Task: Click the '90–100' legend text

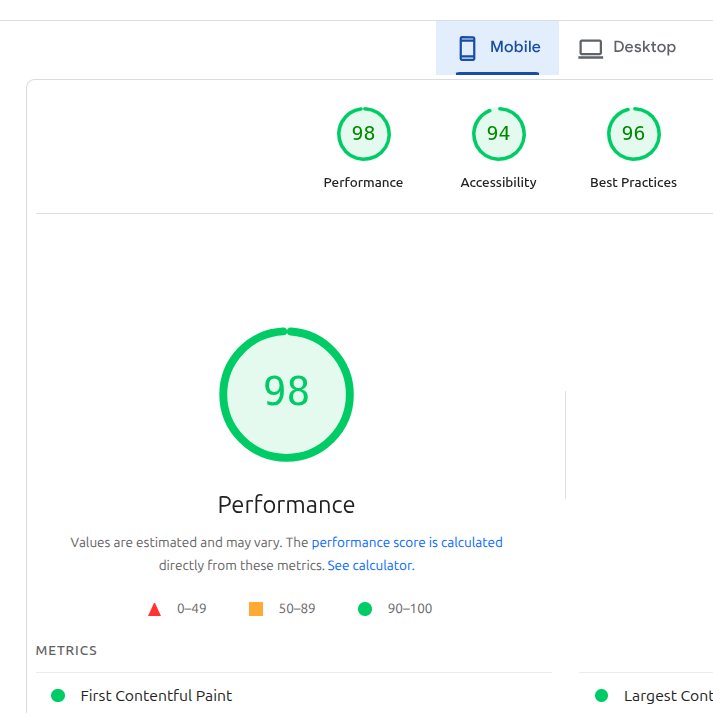Action: click(x=410, y=608)
